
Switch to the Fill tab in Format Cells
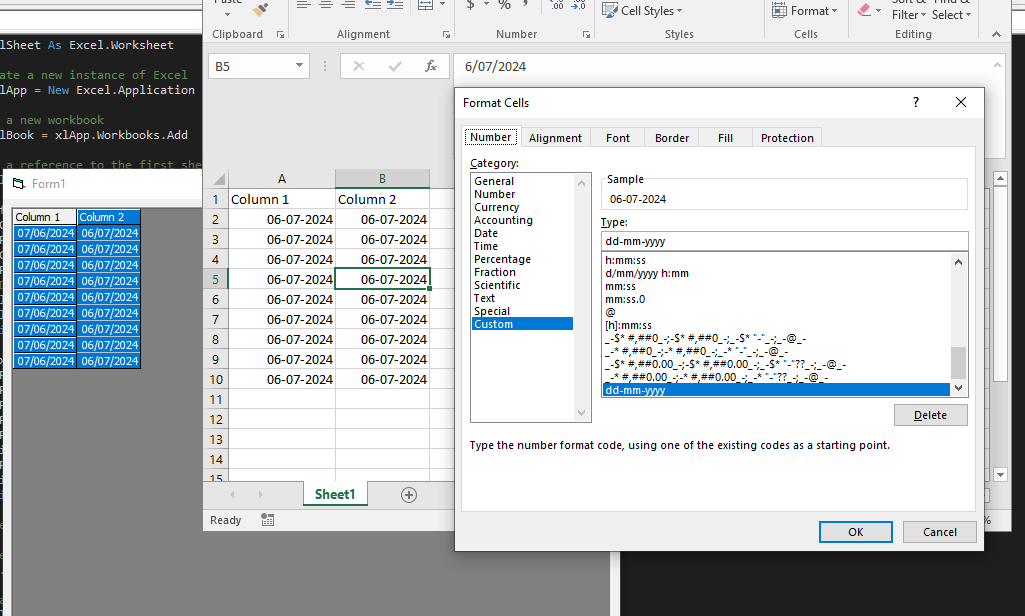pyautogui.click(x=726, y=138)
